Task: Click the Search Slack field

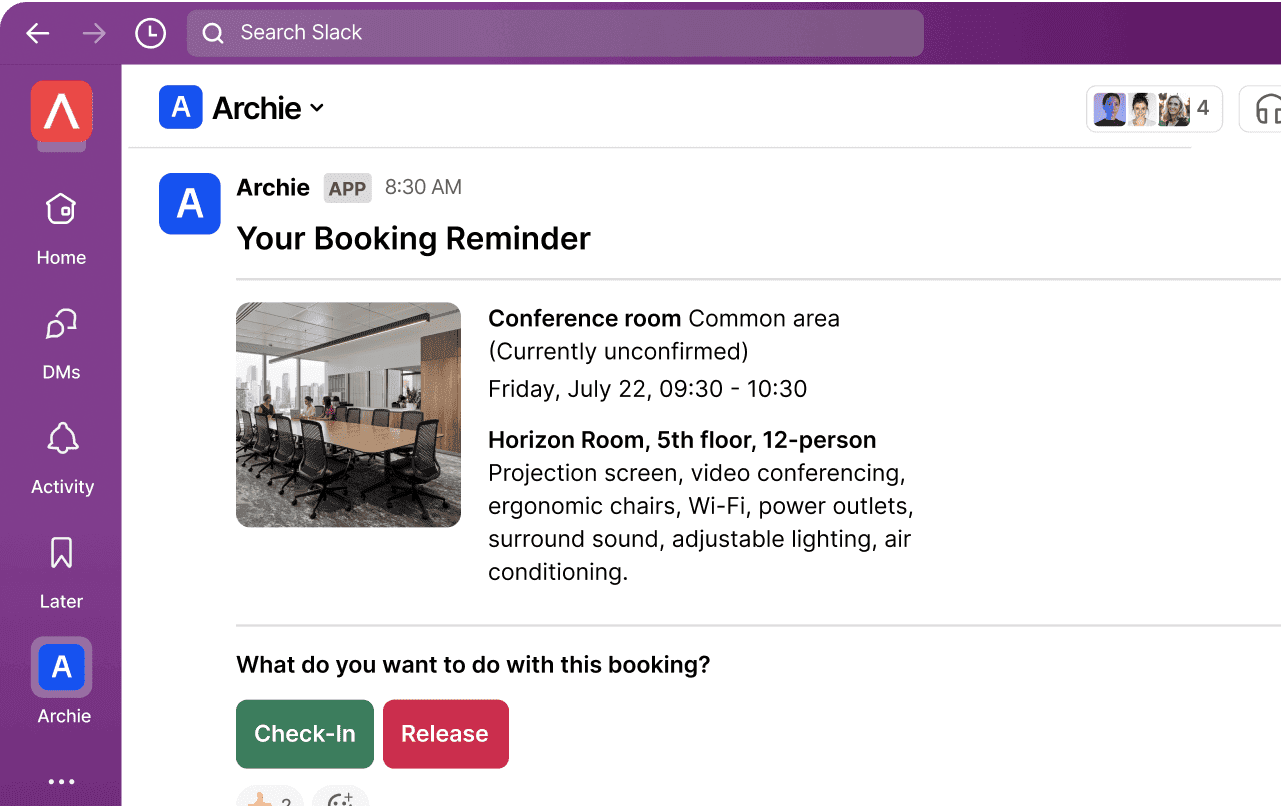Action: [x=555, y=33]
